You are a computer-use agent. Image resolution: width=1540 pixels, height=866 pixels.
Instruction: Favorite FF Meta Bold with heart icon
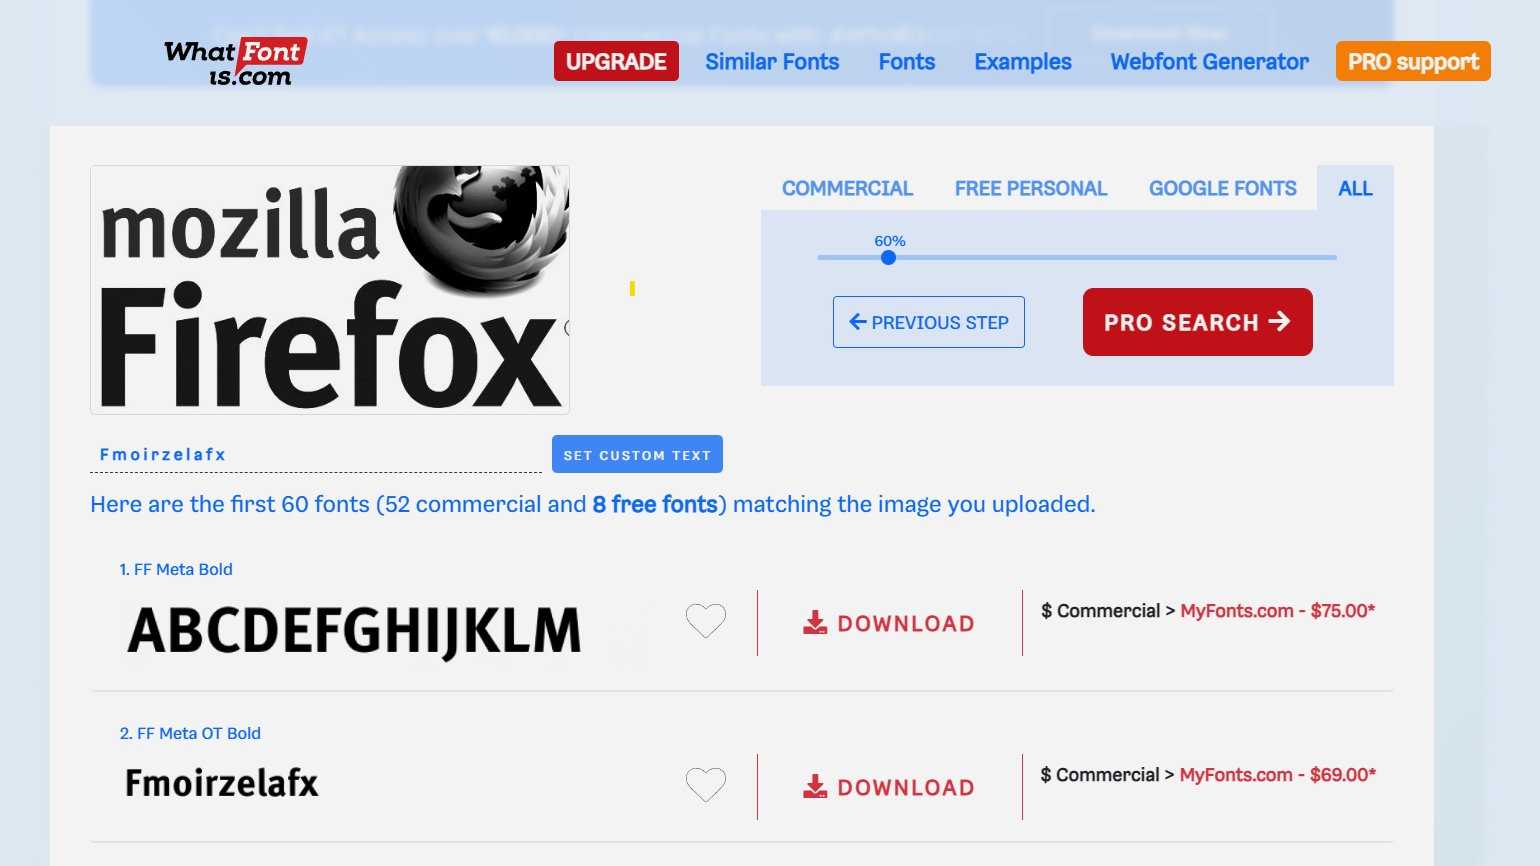click(705, 621)
